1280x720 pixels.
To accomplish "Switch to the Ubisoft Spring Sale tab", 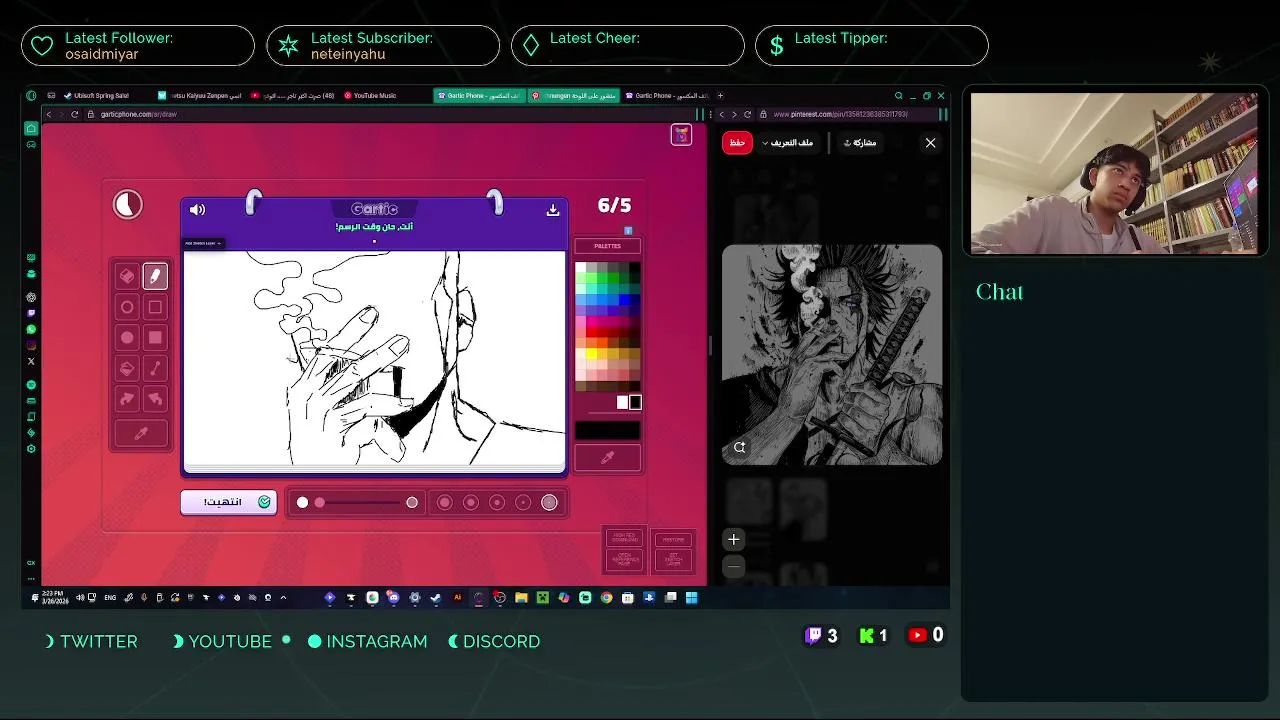I will pyautogui.click(x=100, y=96).
